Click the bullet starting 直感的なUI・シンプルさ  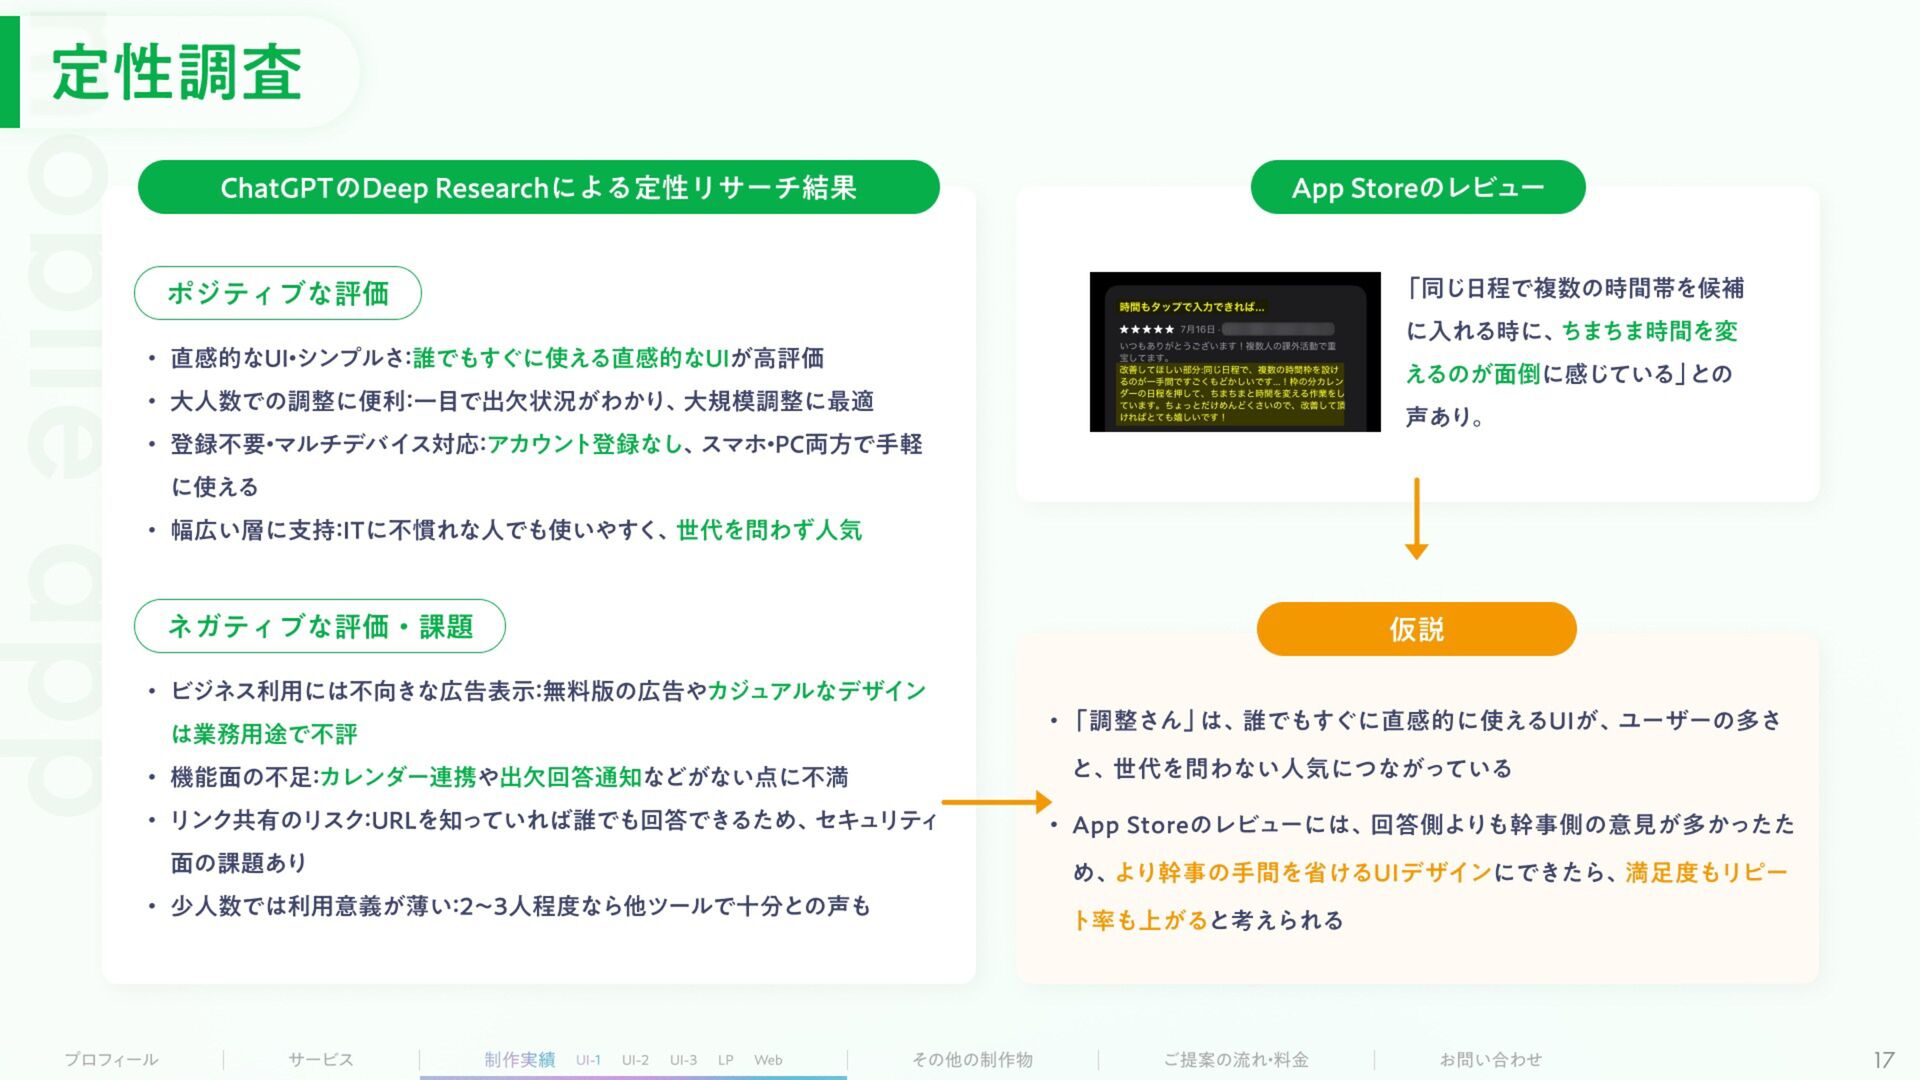pos(497,358)
